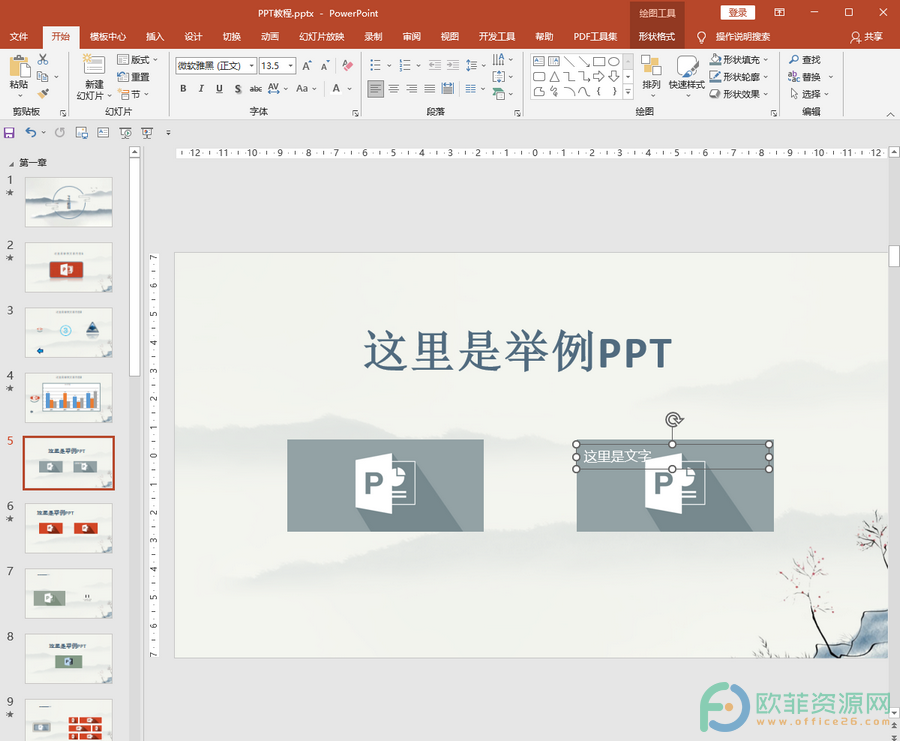This screenshot has height=741, width=900.
Task: Open the Arrange (排列) icon
Action: pos(651,65)
